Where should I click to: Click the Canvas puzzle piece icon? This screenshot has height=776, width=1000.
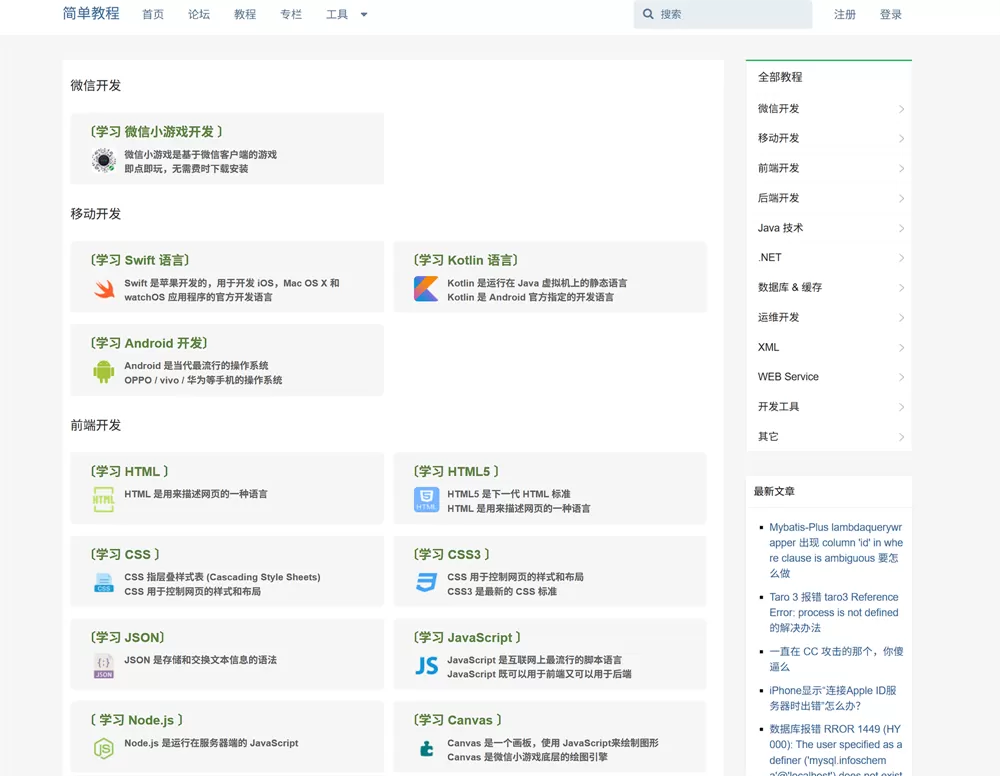coord(426,748)
